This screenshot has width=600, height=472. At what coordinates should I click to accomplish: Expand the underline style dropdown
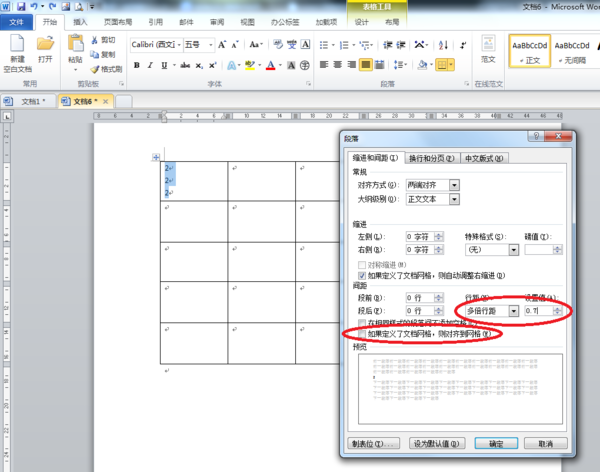[174, 65]
